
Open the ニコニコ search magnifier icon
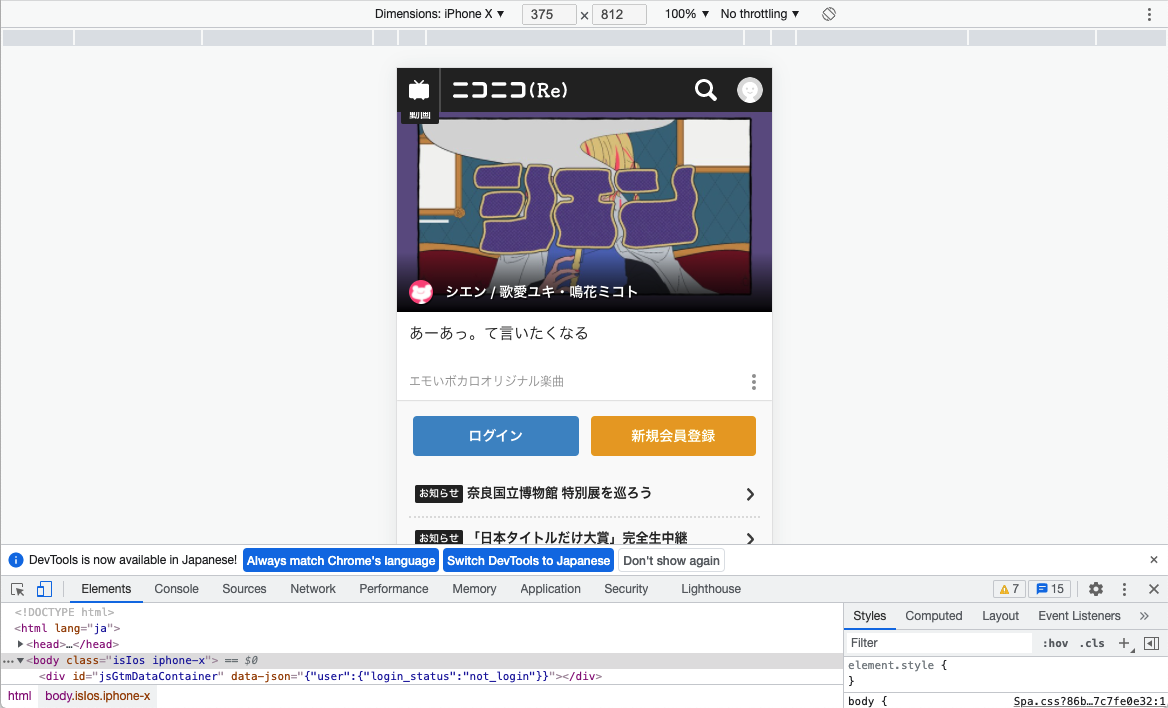coord(706,90)
